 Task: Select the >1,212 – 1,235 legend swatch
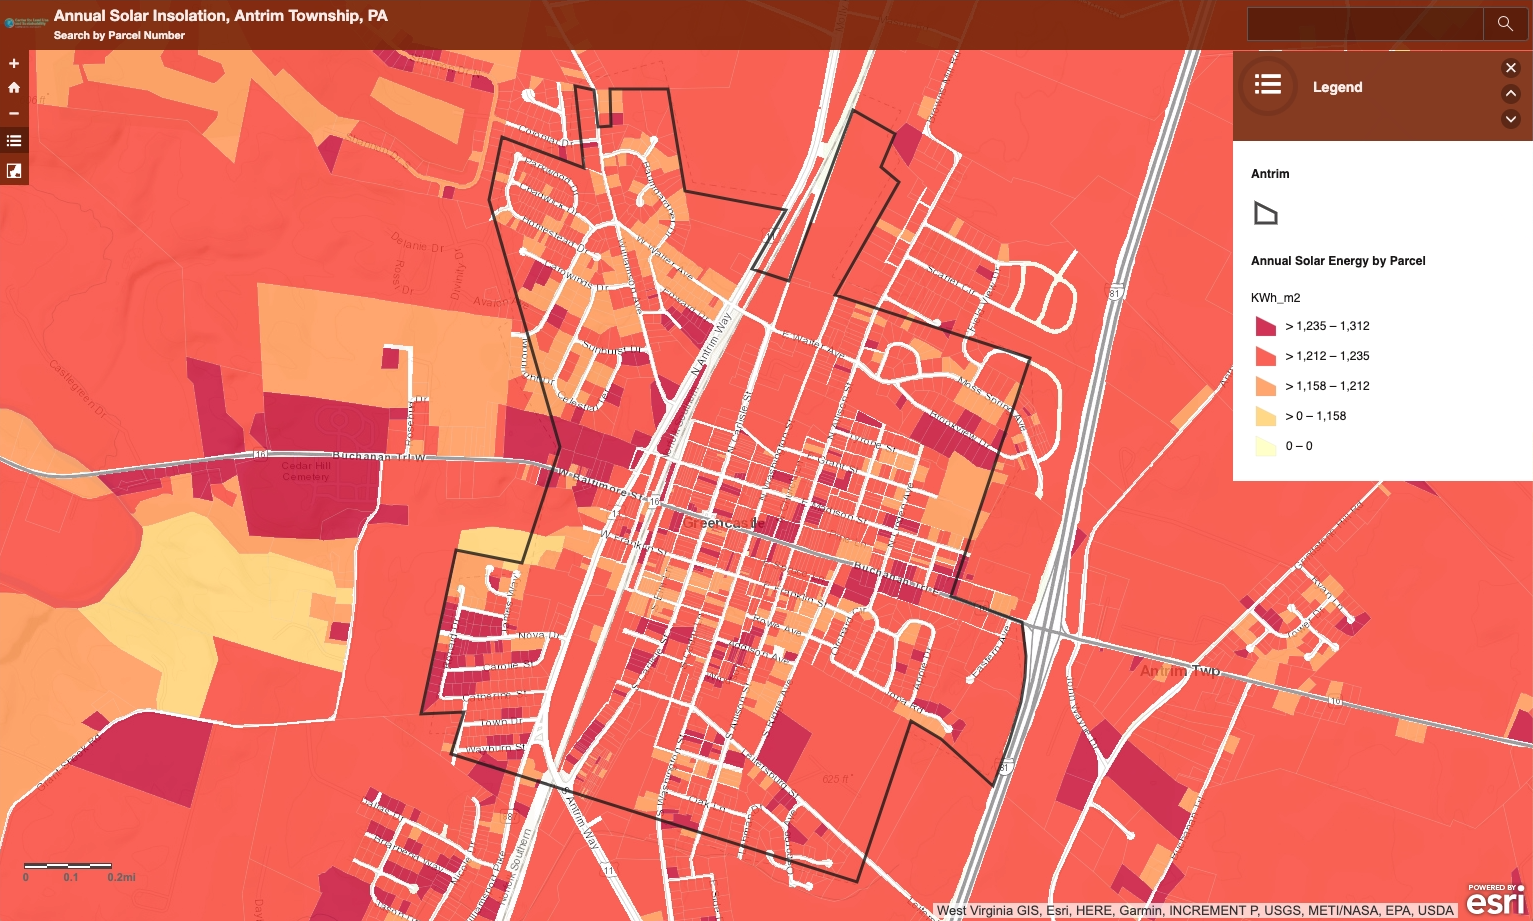pyautogui.click(x=1265, y=356)
